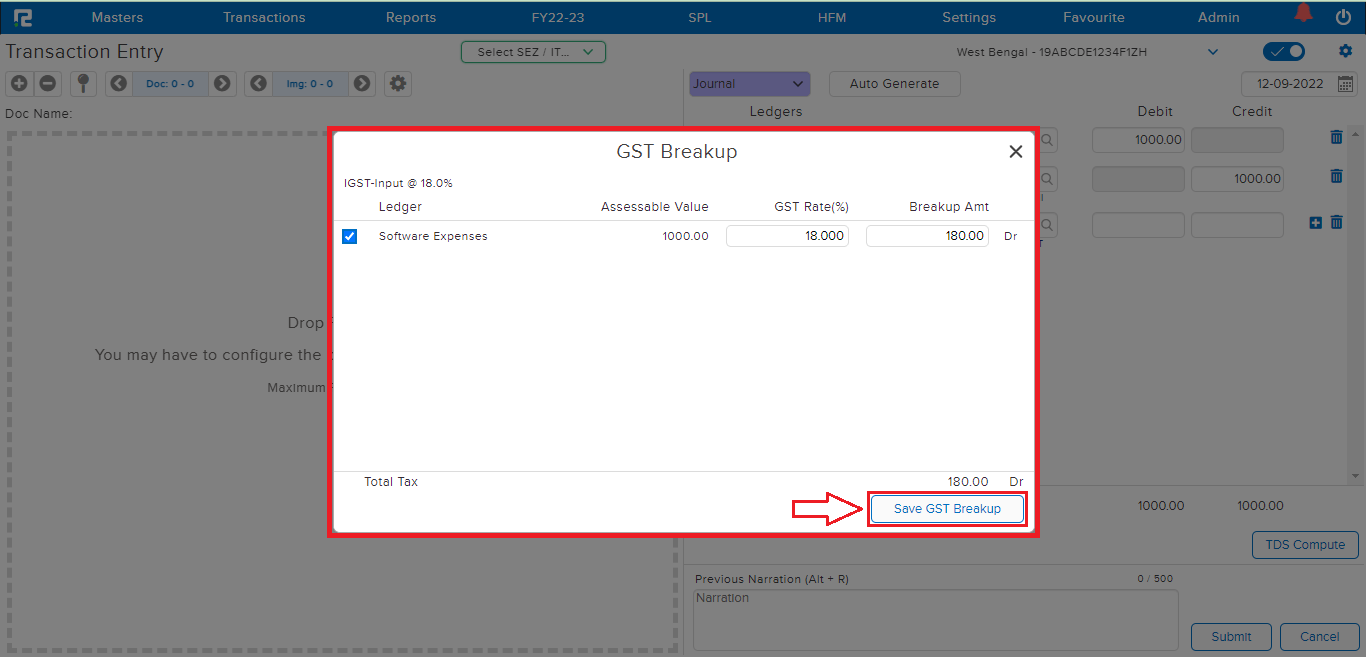Toggle the blue switch near the top right
Screen dimensions: 1366x657
[x=1284, y=51]
